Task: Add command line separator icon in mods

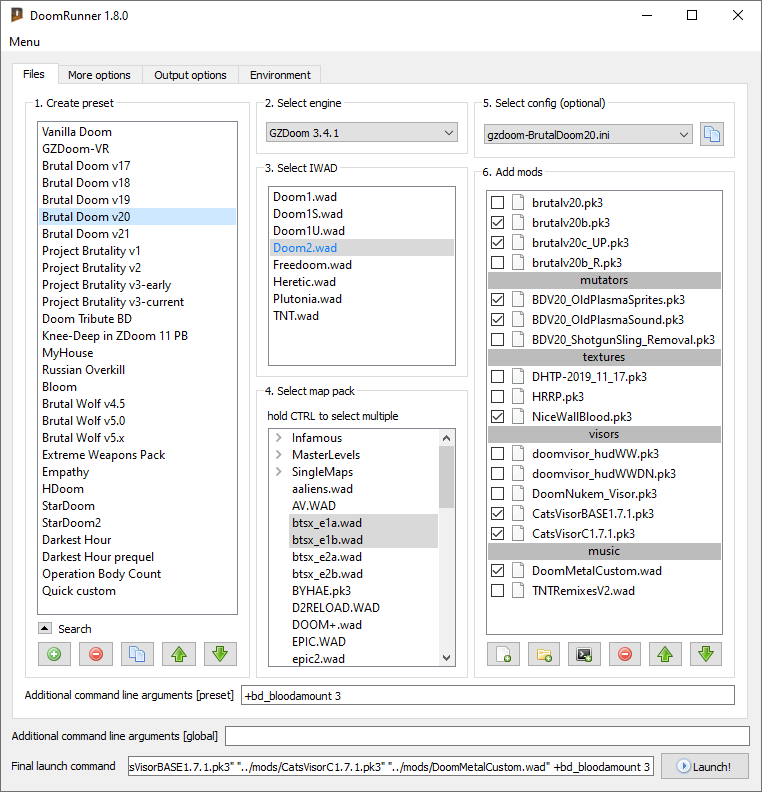Action: coord(584,655)
